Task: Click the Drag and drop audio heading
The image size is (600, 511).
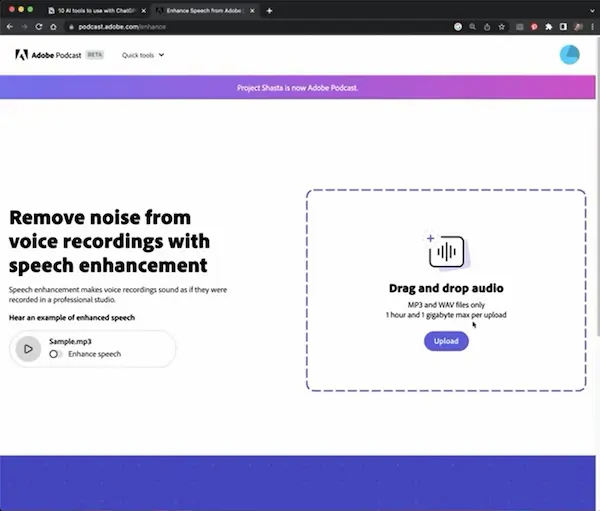Action: pos(446,288)
